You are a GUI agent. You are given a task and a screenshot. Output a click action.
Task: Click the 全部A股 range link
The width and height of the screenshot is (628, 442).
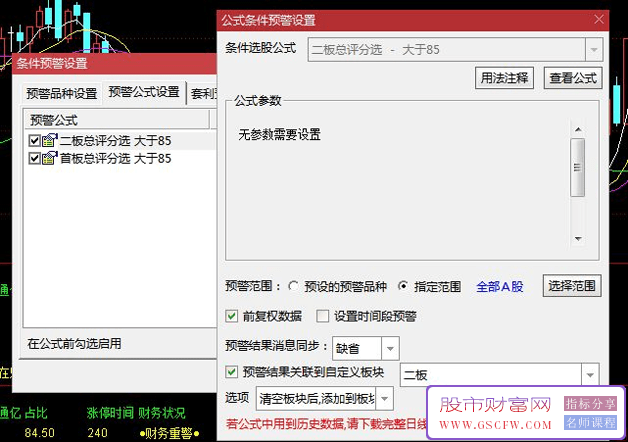(499, 287)
